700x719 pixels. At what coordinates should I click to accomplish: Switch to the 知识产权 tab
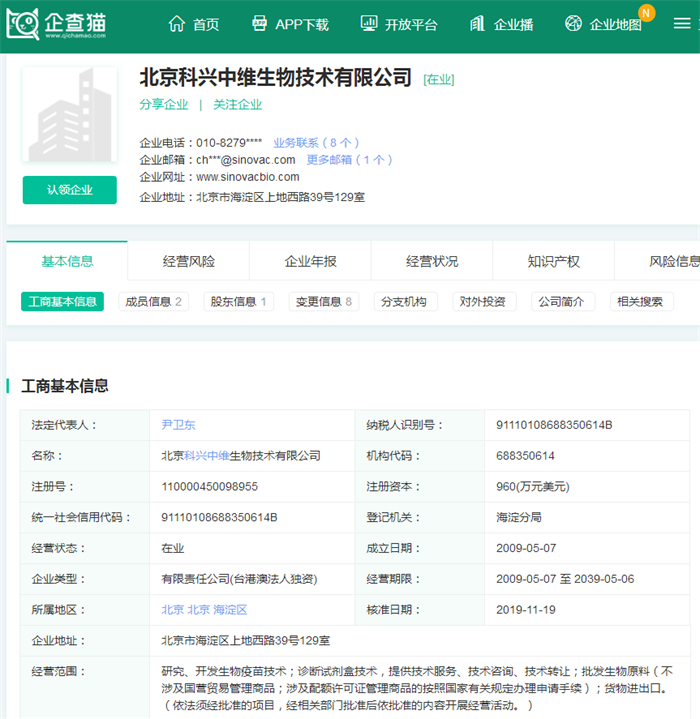click(x=553, y=261)
